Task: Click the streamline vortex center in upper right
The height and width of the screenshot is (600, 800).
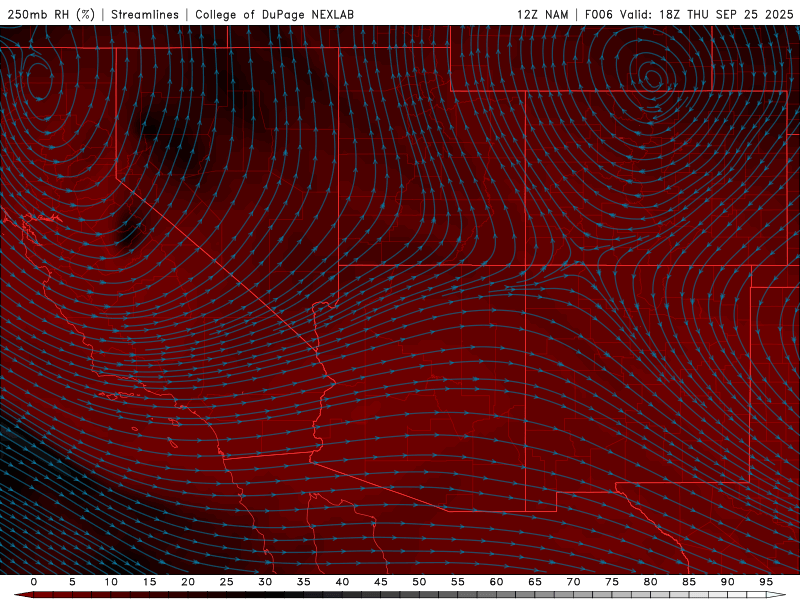Action: pos(654,79)
